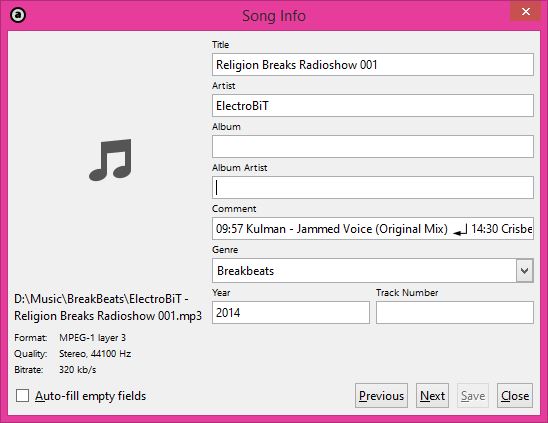Click the Year field showing 2014
548x423 pixels.
(291, 313)
